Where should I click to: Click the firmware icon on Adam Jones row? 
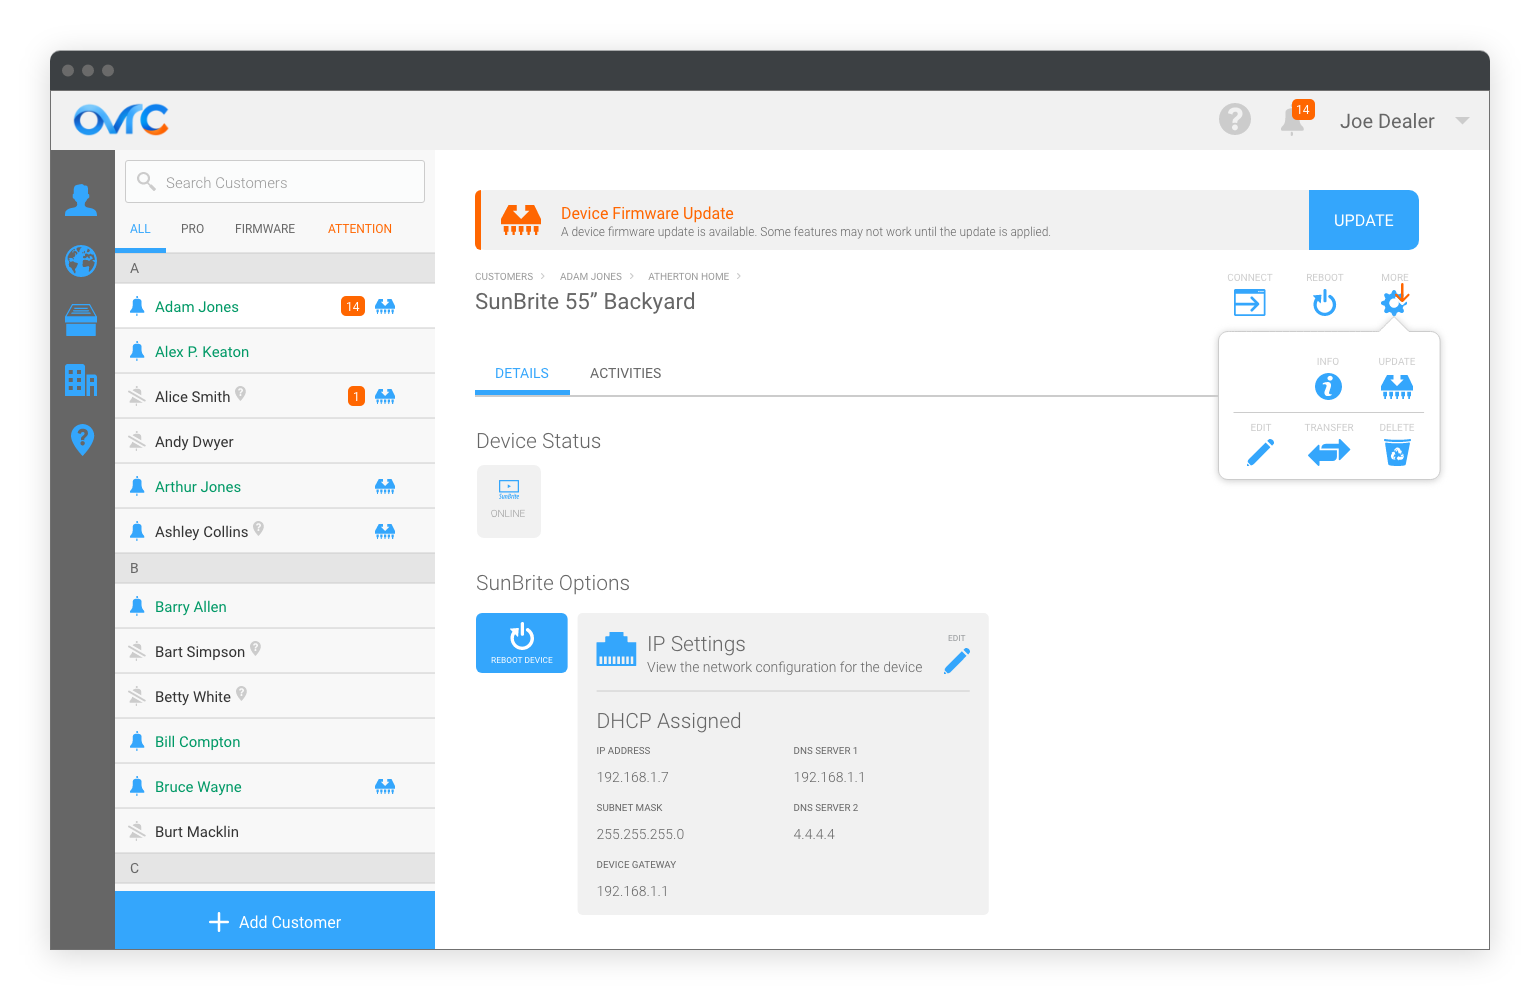(x=385, y=306)
